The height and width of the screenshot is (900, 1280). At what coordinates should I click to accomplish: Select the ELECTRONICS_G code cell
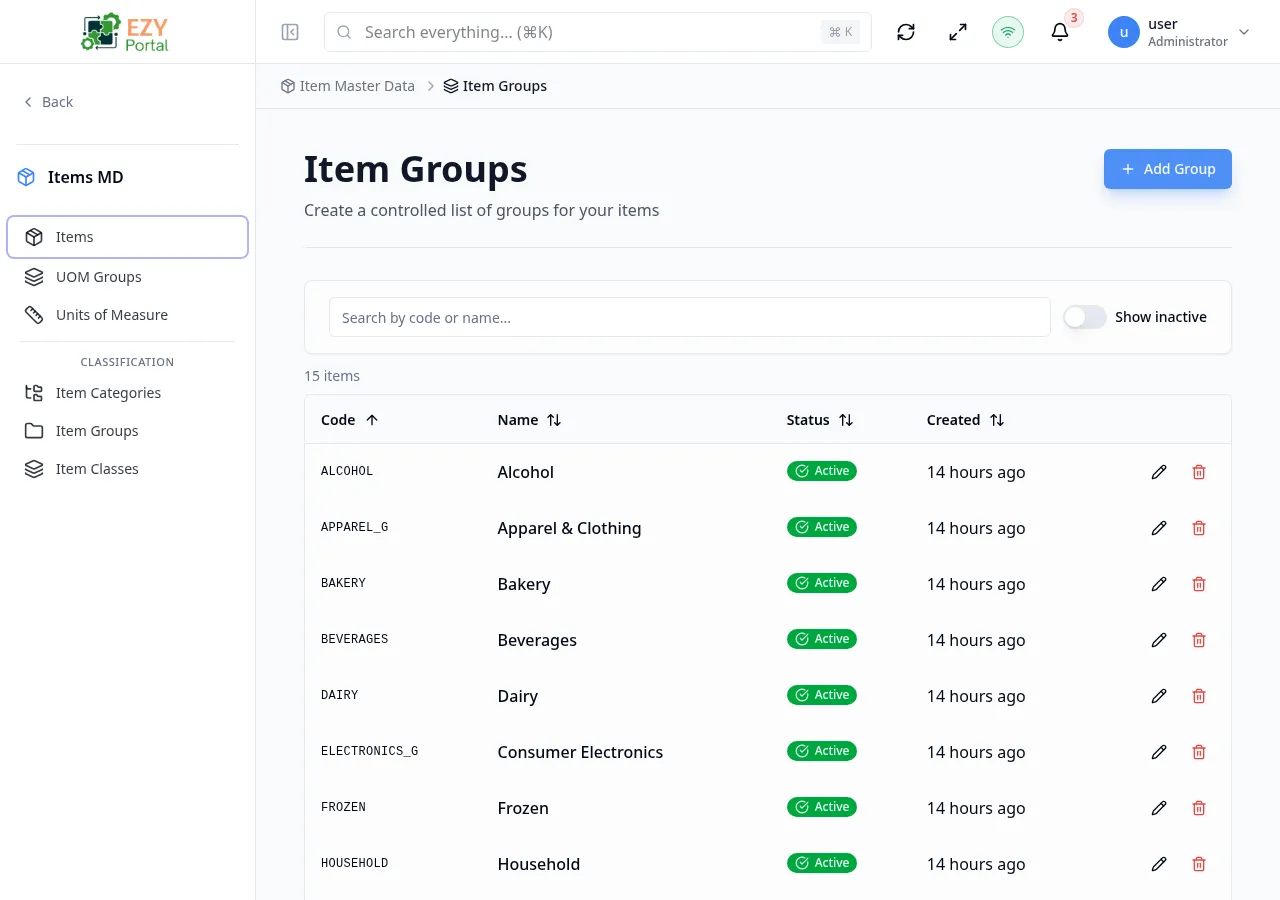point(370,751)
